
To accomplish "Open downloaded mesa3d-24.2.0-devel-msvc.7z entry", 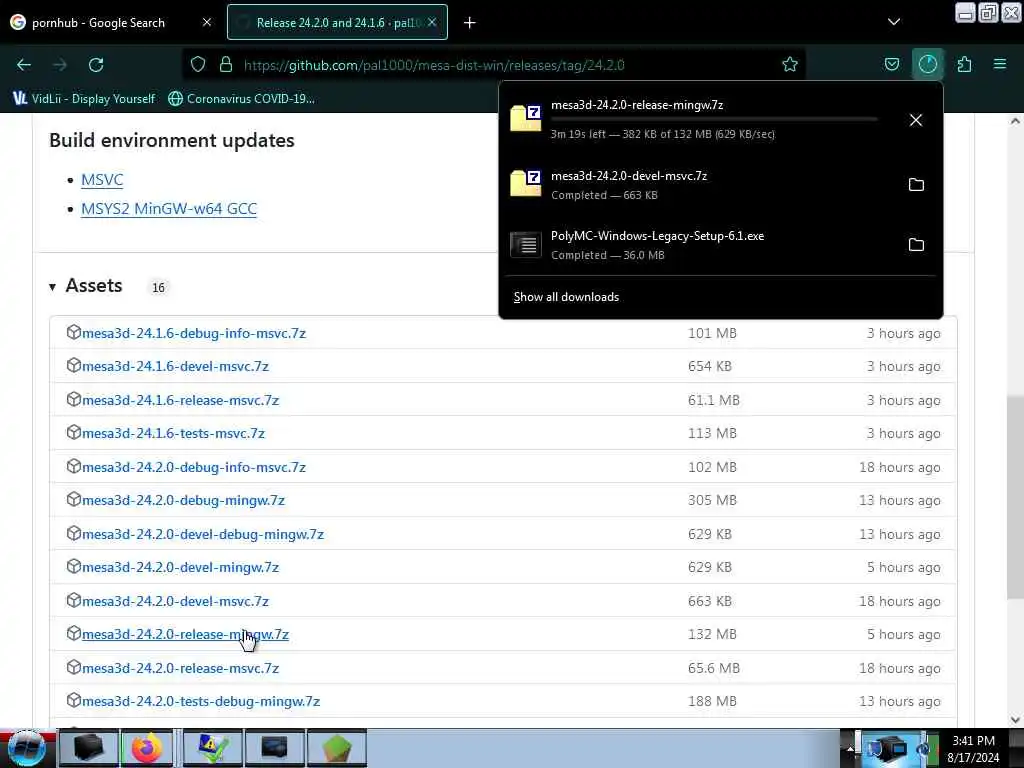I will coord(701,185).
